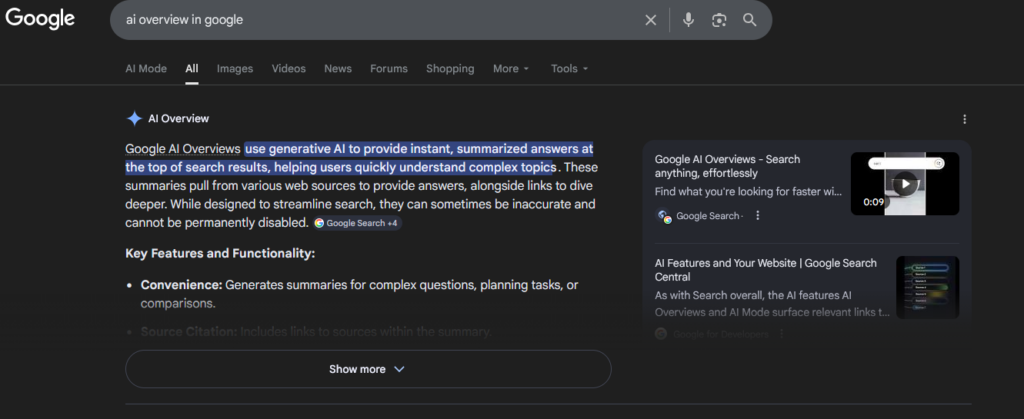Open 'AI Features and Your Website' link
1024x419 pixels.
[x=765, y=270]
